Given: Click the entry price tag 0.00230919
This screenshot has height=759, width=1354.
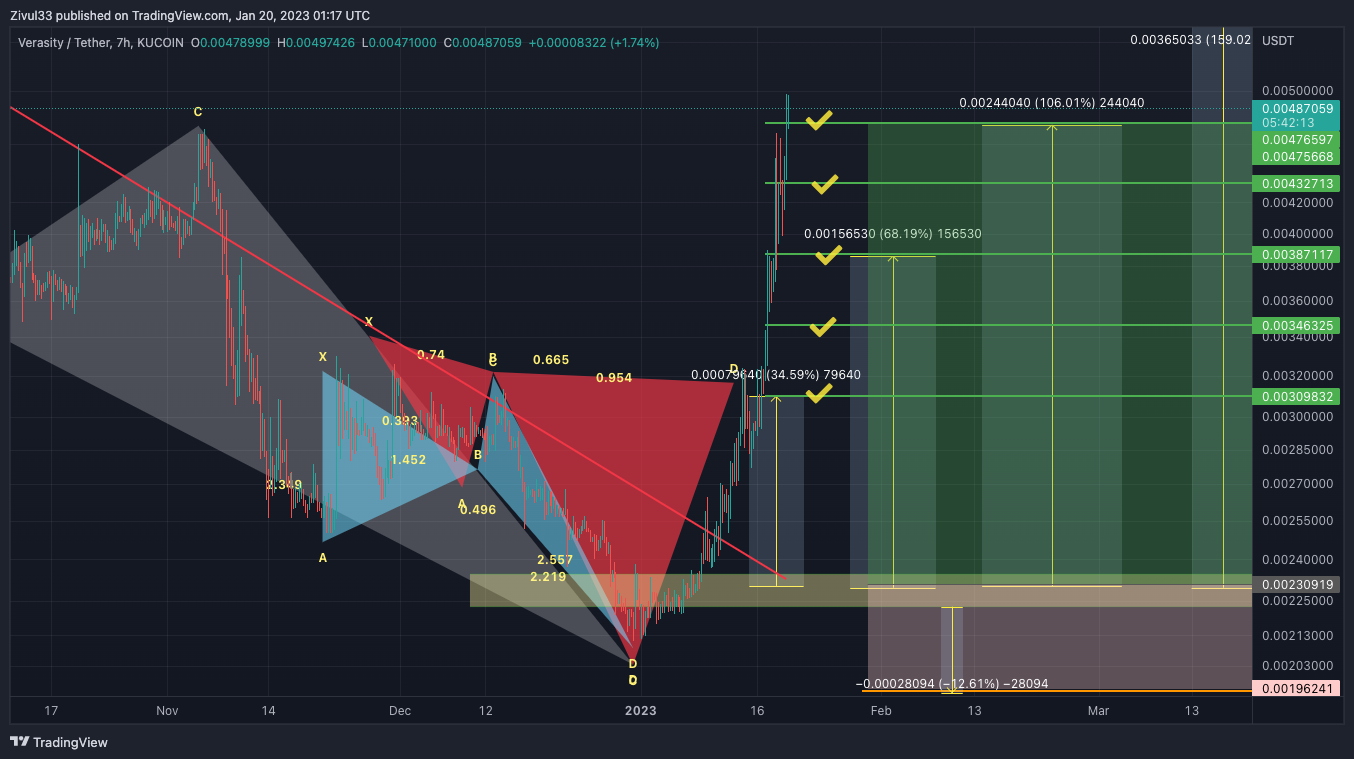Looking at the screenshot, I should tap(1297, 585).
